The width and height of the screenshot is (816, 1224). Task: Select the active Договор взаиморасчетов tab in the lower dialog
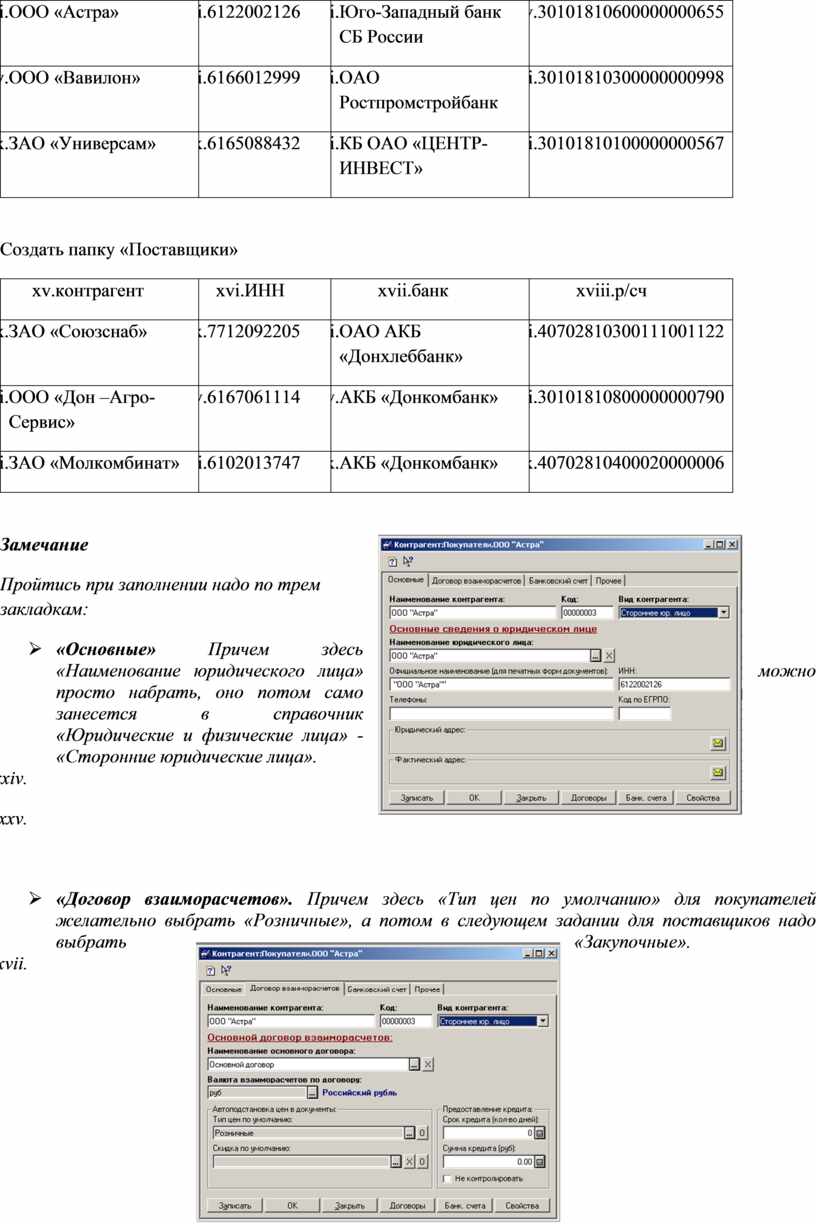[x=295, y=988]
